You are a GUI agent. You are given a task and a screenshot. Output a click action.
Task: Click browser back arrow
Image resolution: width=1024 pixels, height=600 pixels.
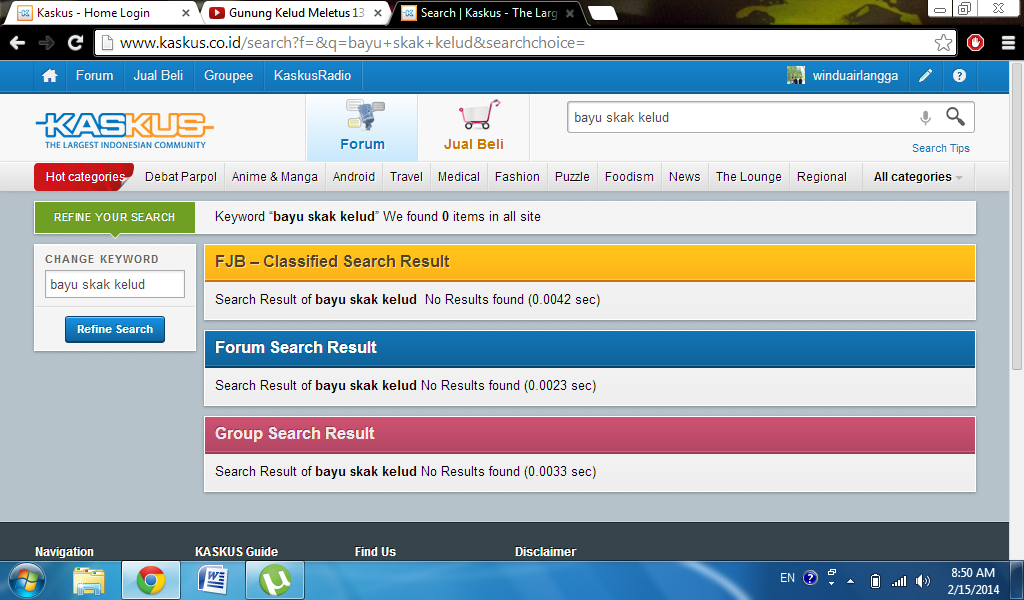(18, 43)
